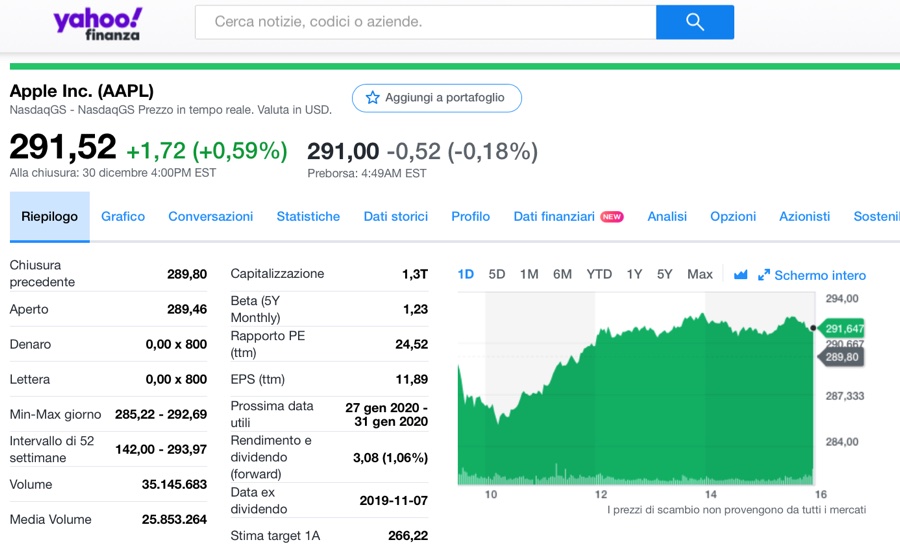
Task: Select the 5D chart range
Action: (497, 274)
